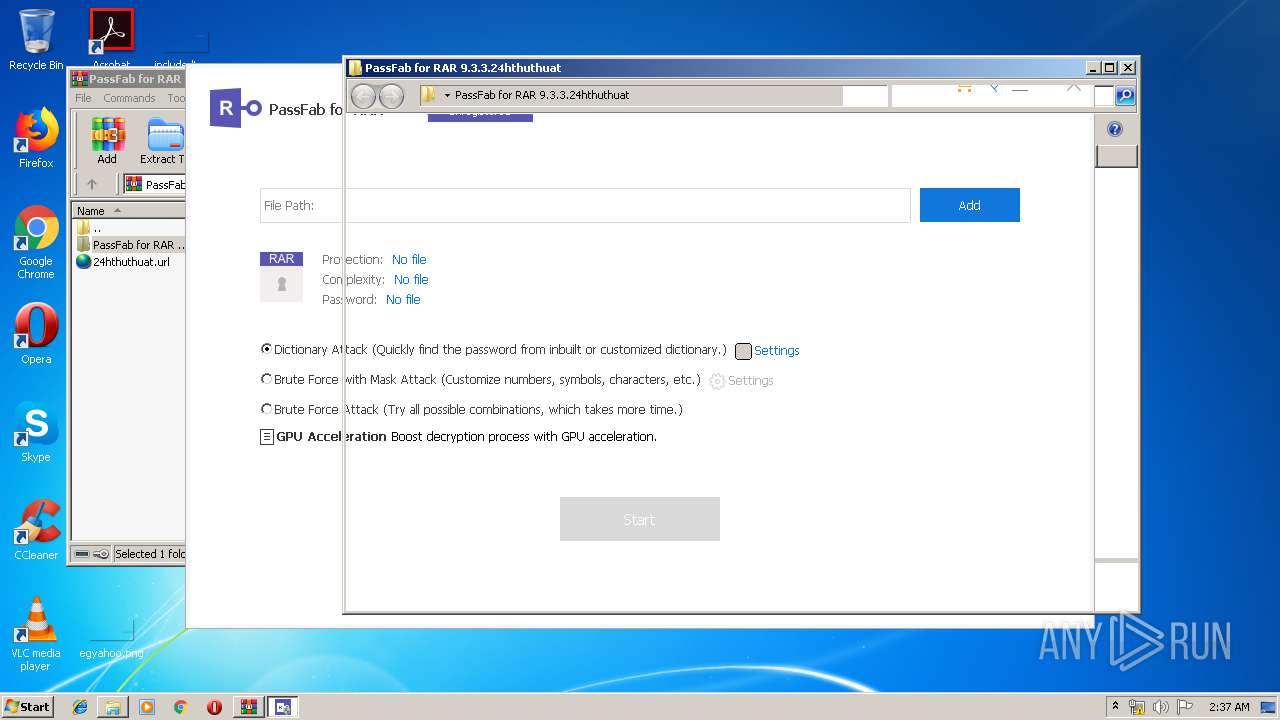Open Opera desktop shortcut
This screenshot has height=720, width=1280.
point(36,334)
